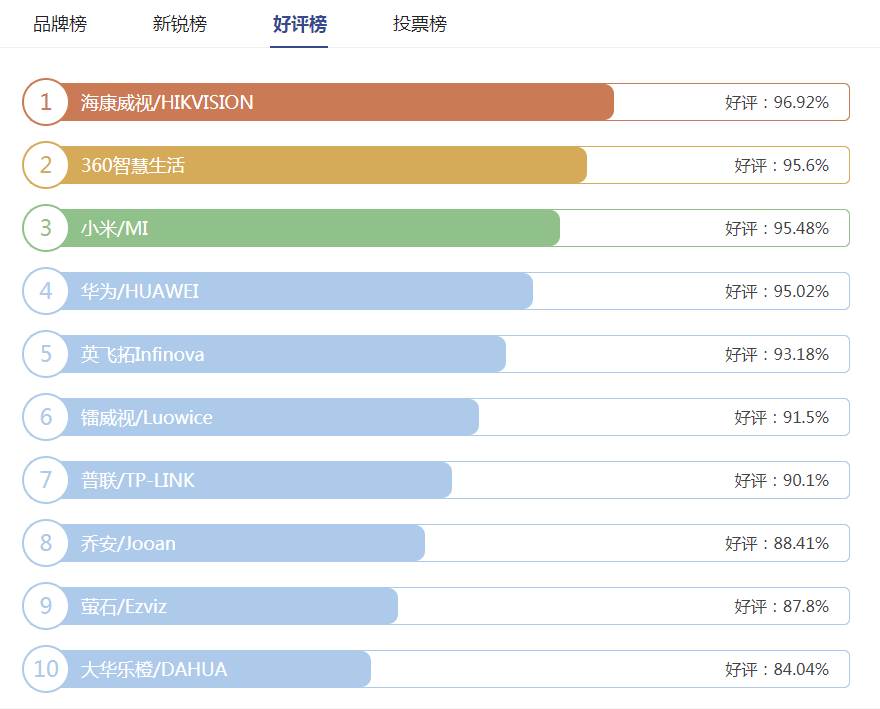Screen dimensions: 880x709
Task: Click the 普联/TP-LINK brand name
Action: 138,480
